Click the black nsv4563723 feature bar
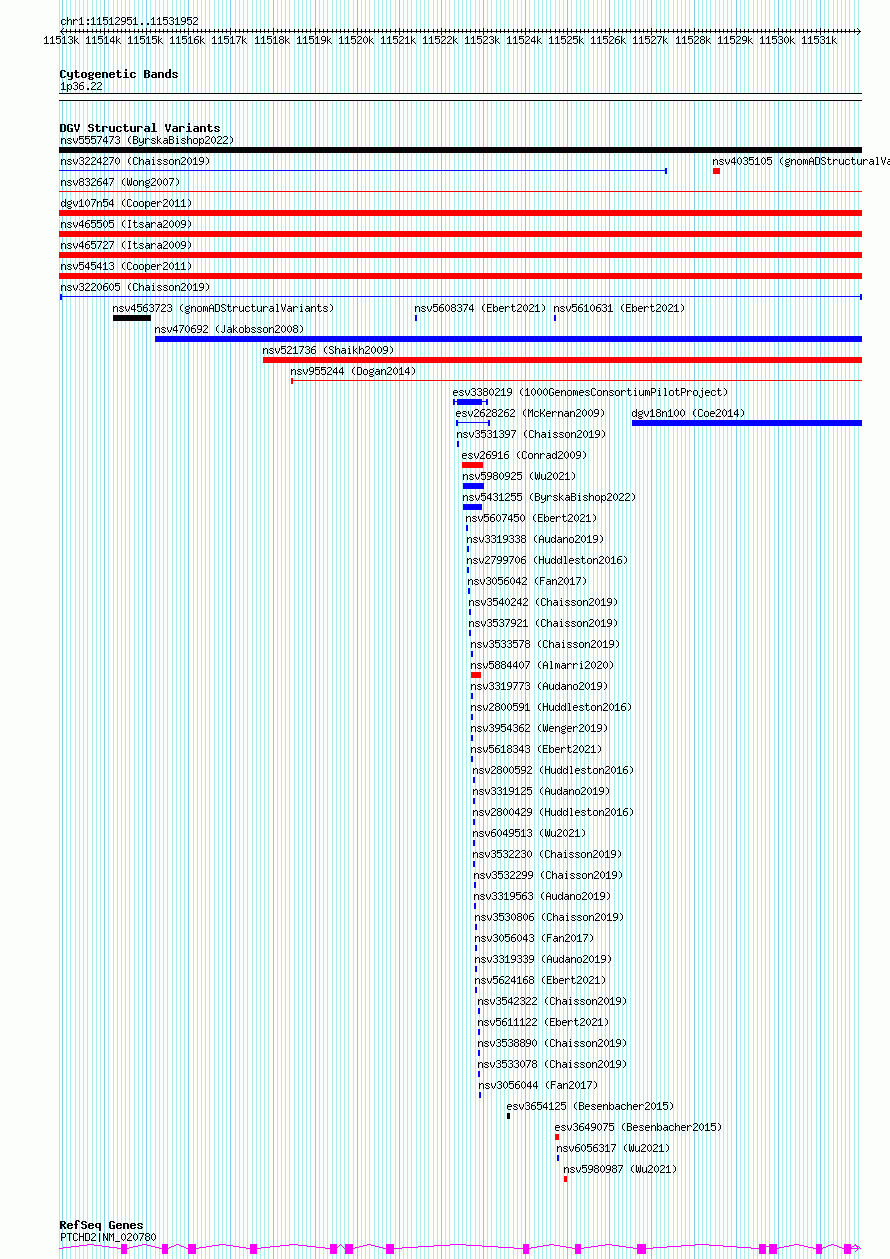The height and width of the screenshot is (1259, 890). pyautogui.click(x=132, y=318)
